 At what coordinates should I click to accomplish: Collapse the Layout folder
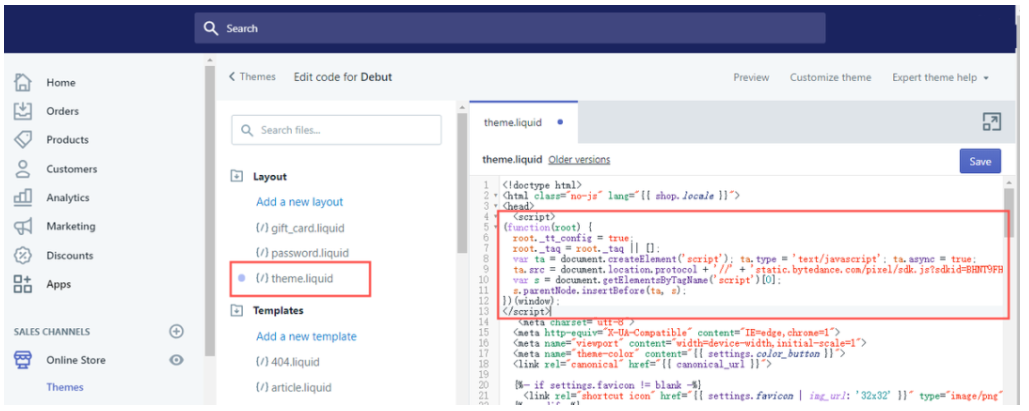[x=236, y=177]
